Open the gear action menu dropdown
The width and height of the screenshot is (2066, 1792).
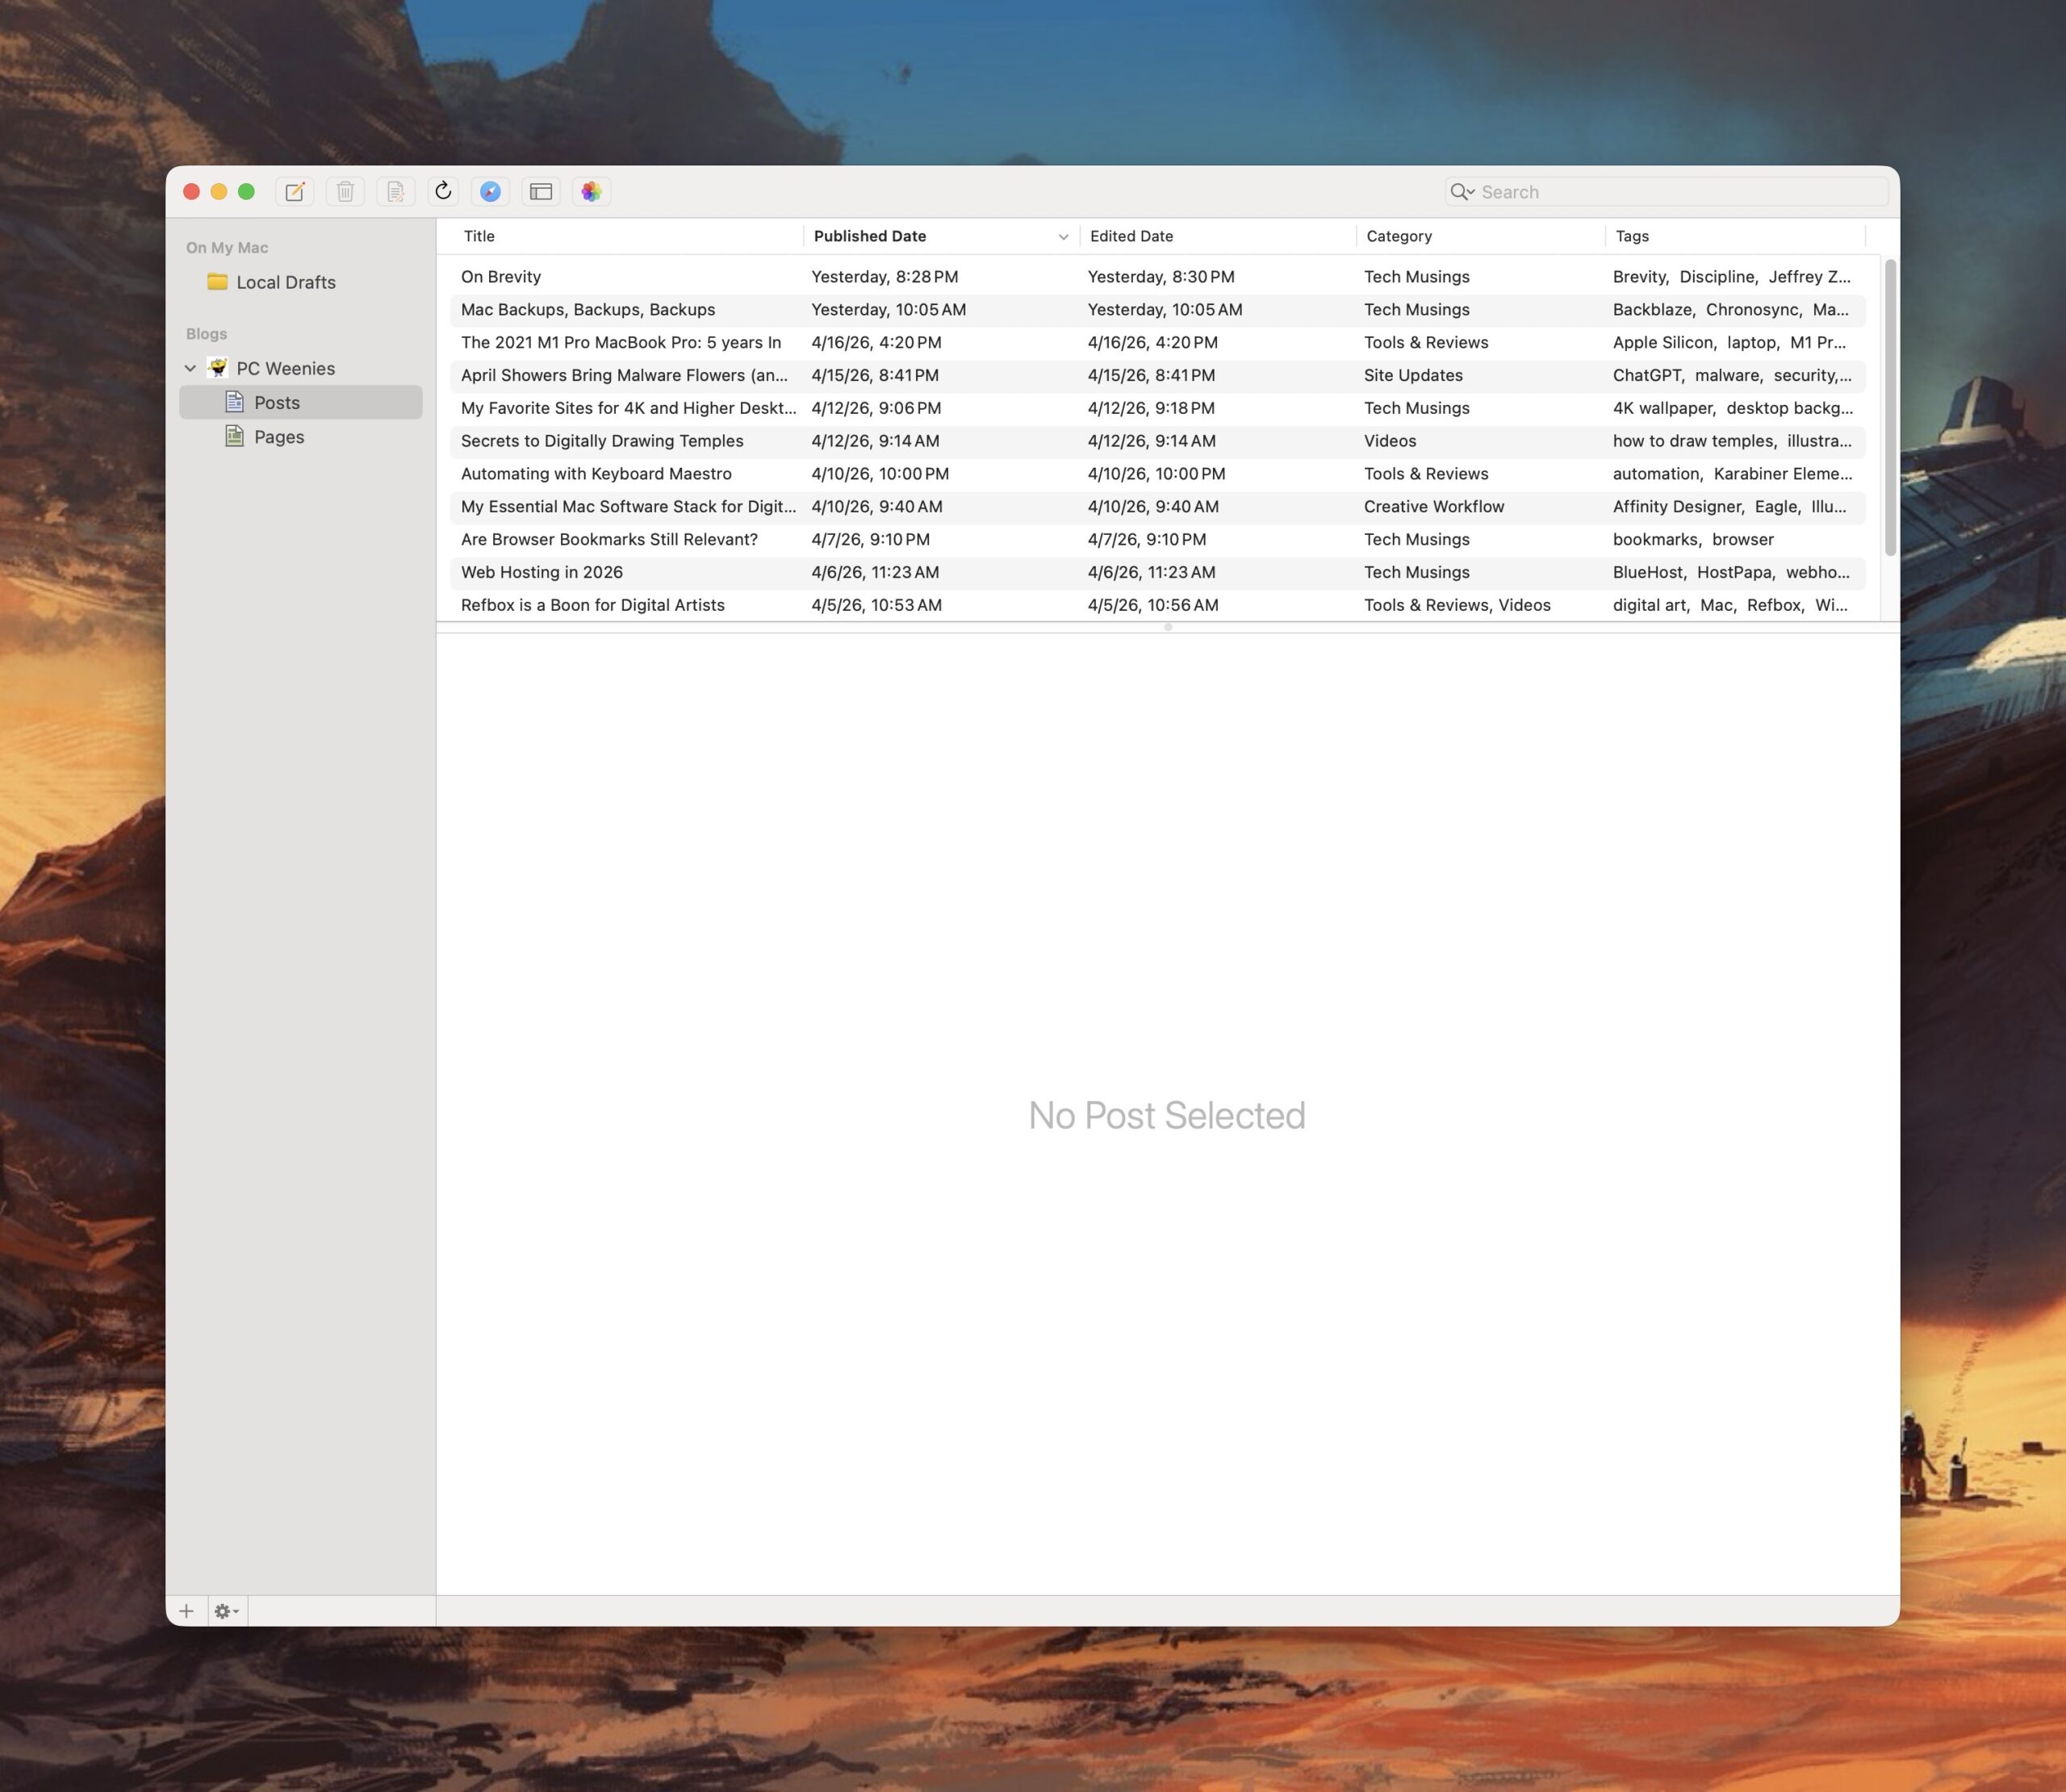(x=226, y=1611)
